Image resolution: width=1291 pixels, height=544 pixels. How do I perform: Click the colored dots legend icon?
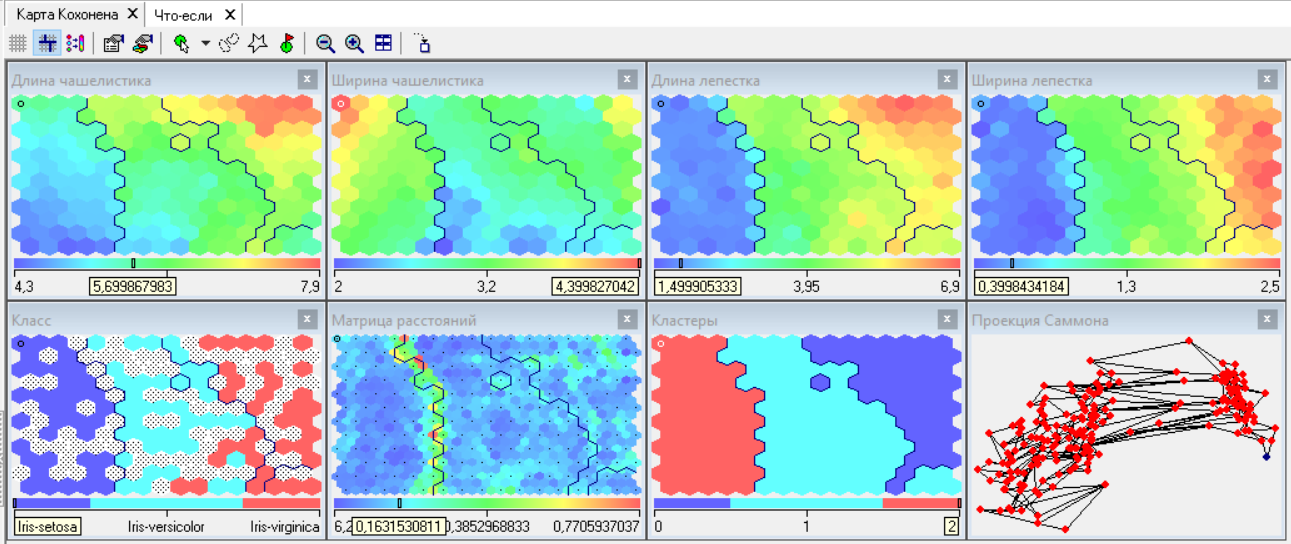(75, 43)
